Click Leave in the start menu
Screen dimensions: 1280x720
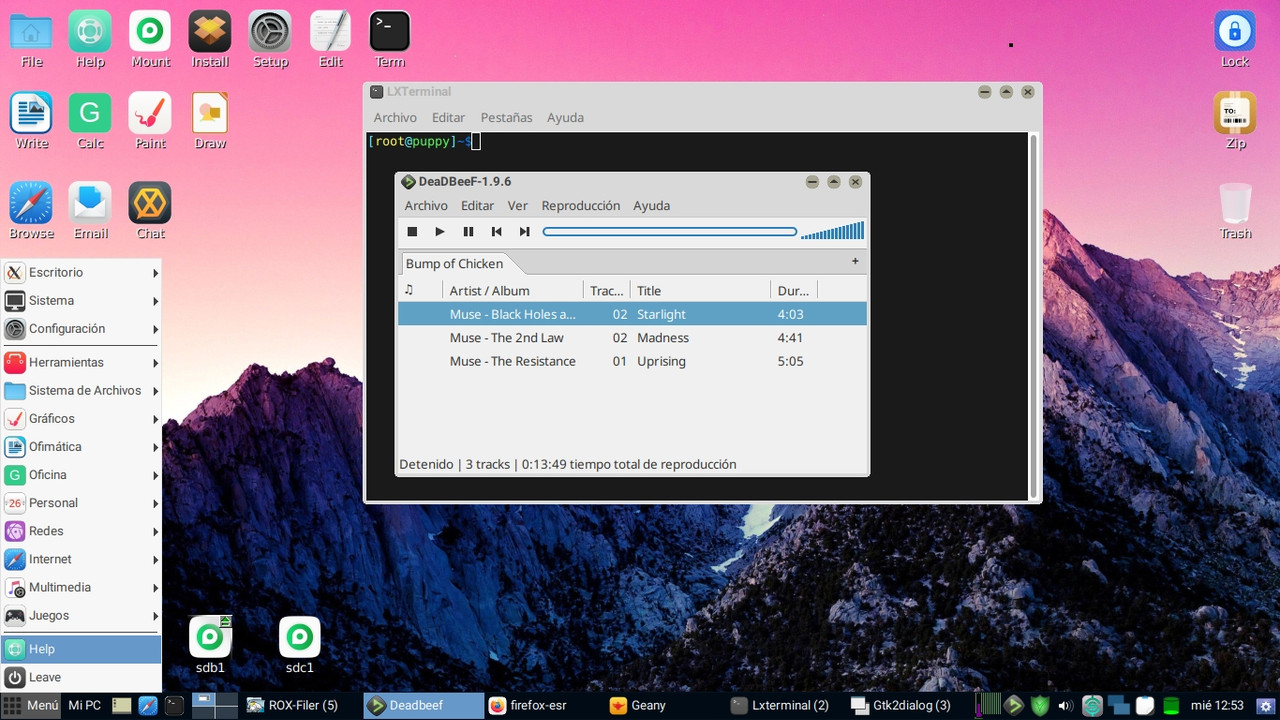coord(81,677)
